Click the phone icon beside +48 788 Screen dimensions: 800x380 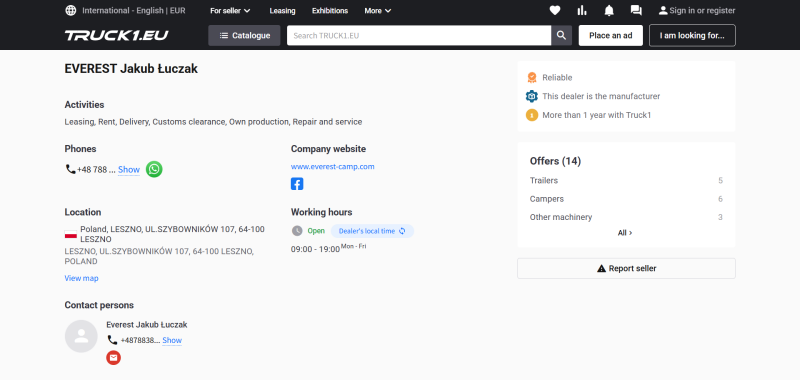click(70, 169)
